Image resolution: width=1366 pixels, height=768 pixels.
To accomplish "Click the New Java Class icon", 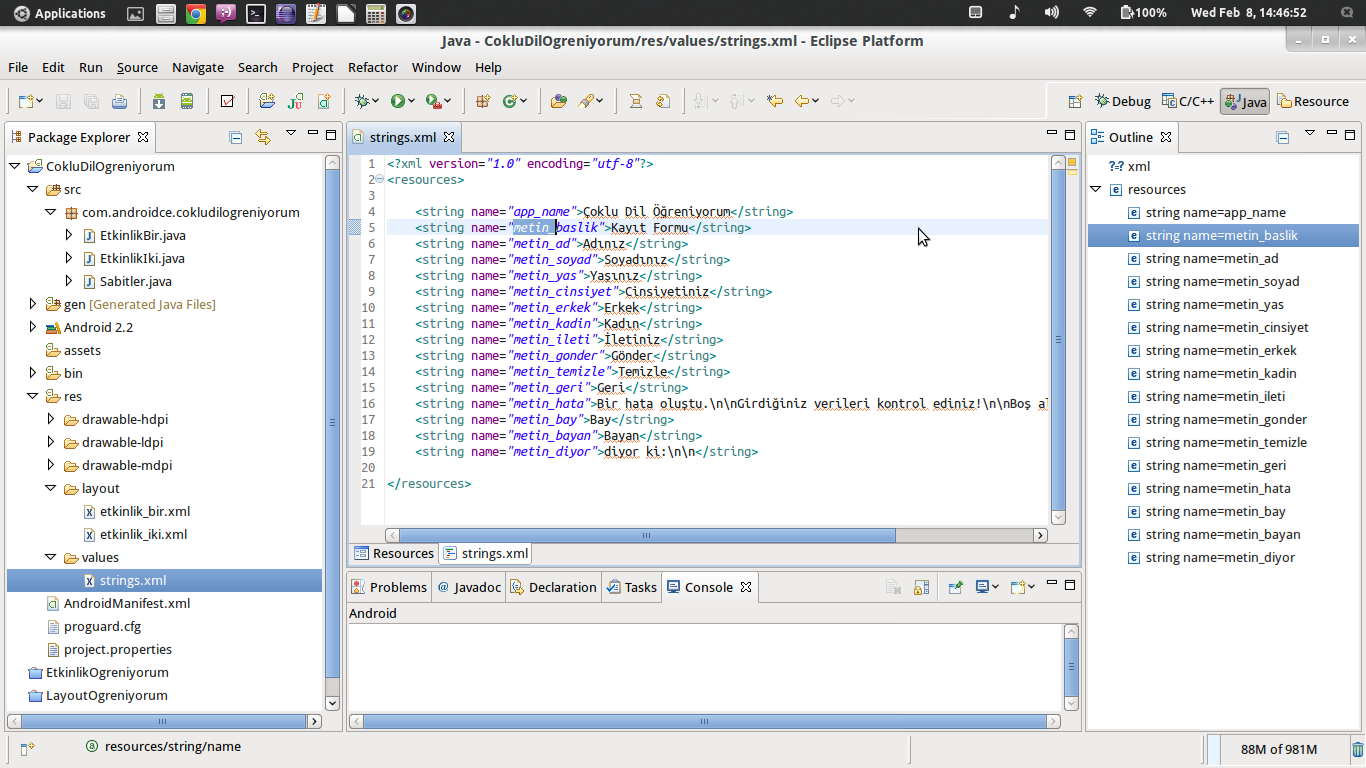I will 510,101.
